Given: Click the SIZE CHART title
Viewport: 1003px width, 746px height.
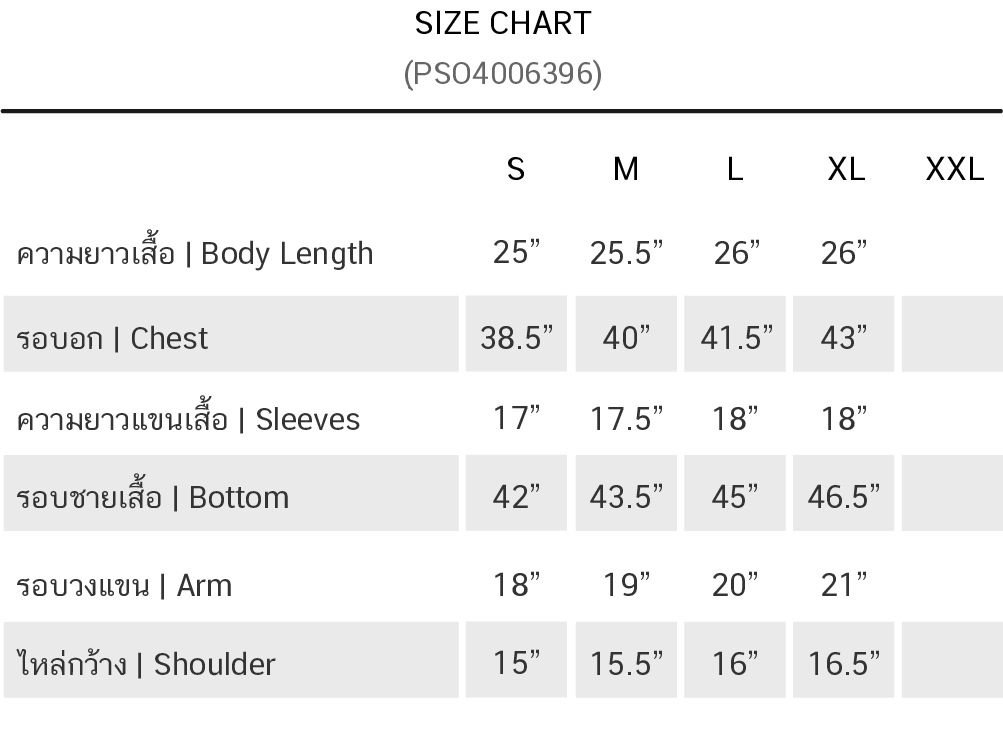Looking at the screenshot, I should pyautogui.click(x=503, y=24).
